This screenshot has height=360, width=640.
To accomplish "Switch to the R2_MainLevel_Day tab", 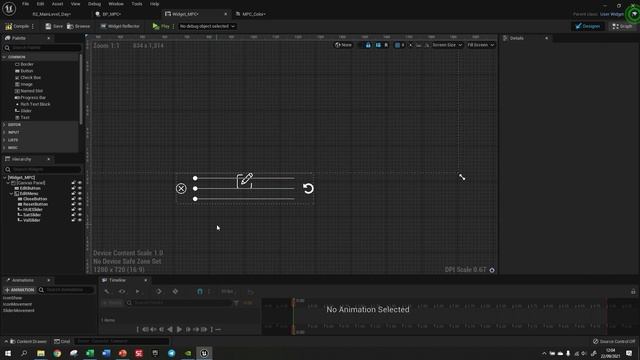I will (51, 14).
